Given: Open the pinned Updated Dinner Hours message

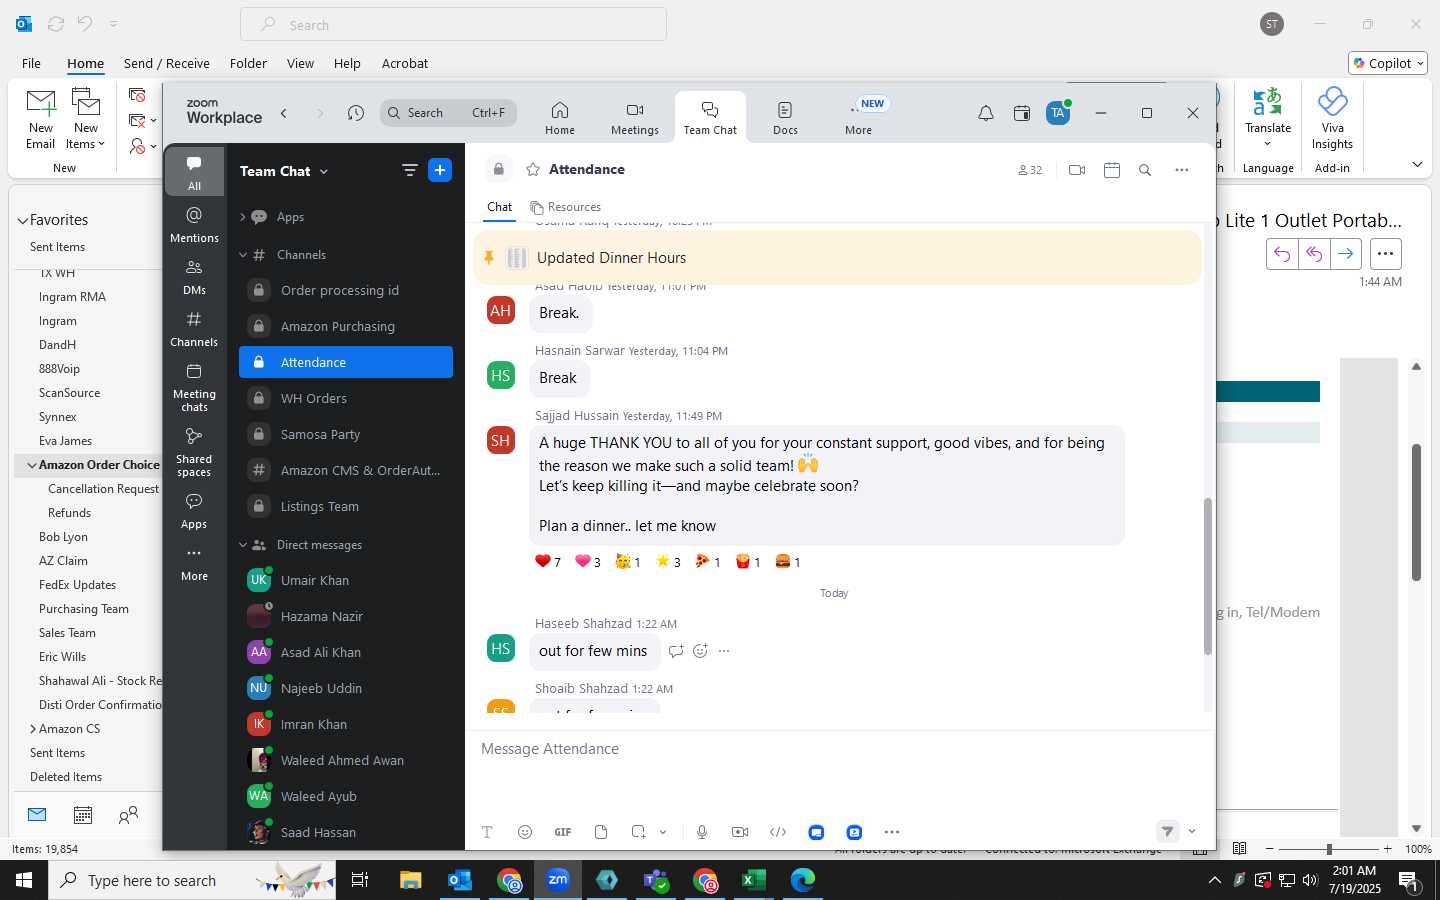Looking at the screenshot, I should [837, 258].
